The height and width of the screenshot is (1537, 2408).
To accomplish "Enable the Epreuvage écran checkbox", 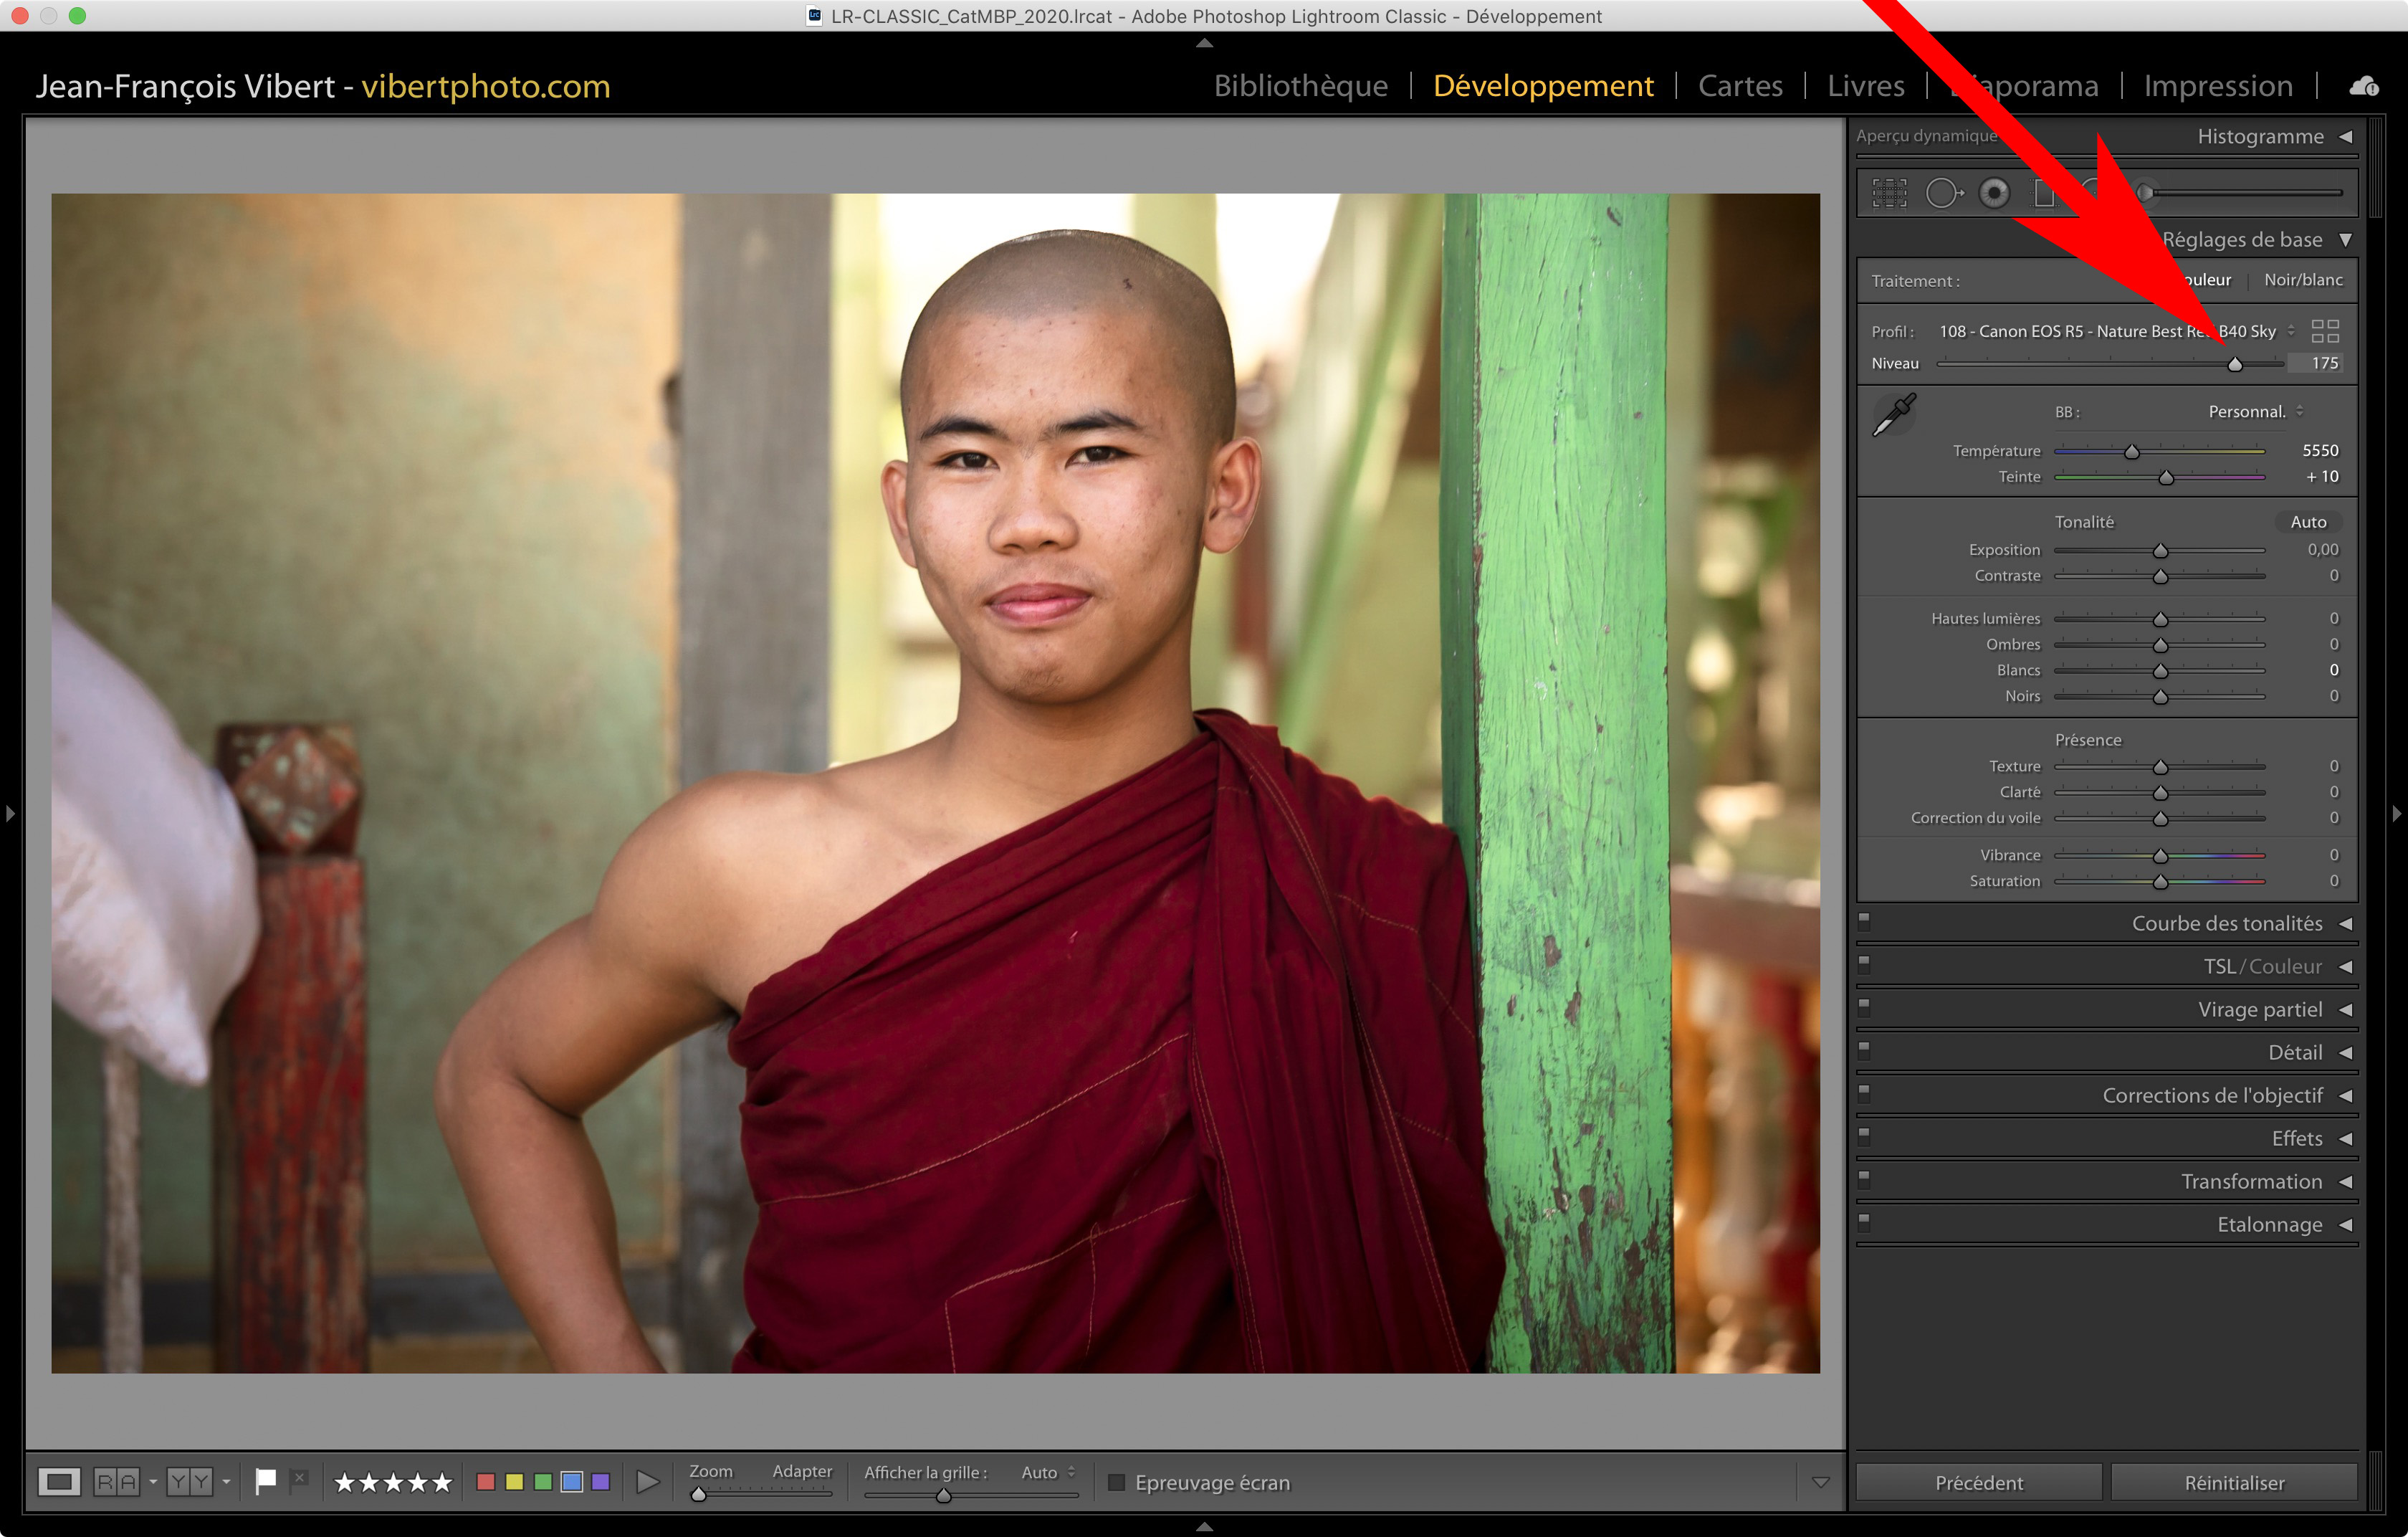I will (x=1117, y=1482).
